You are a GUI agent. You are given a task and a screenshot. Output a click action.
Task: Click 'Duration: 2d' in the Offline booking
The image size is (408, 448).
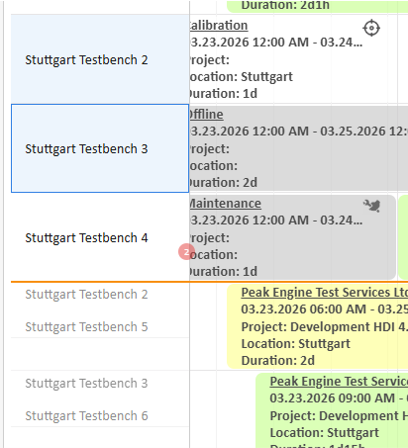click(x=223, y=182)
